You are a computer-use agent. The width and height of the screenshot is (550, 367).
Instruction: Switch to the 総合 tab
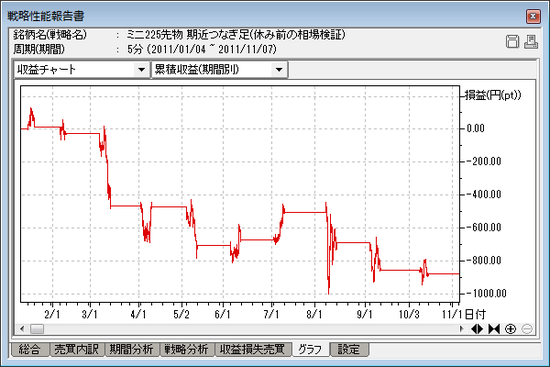tap(30, 349)
